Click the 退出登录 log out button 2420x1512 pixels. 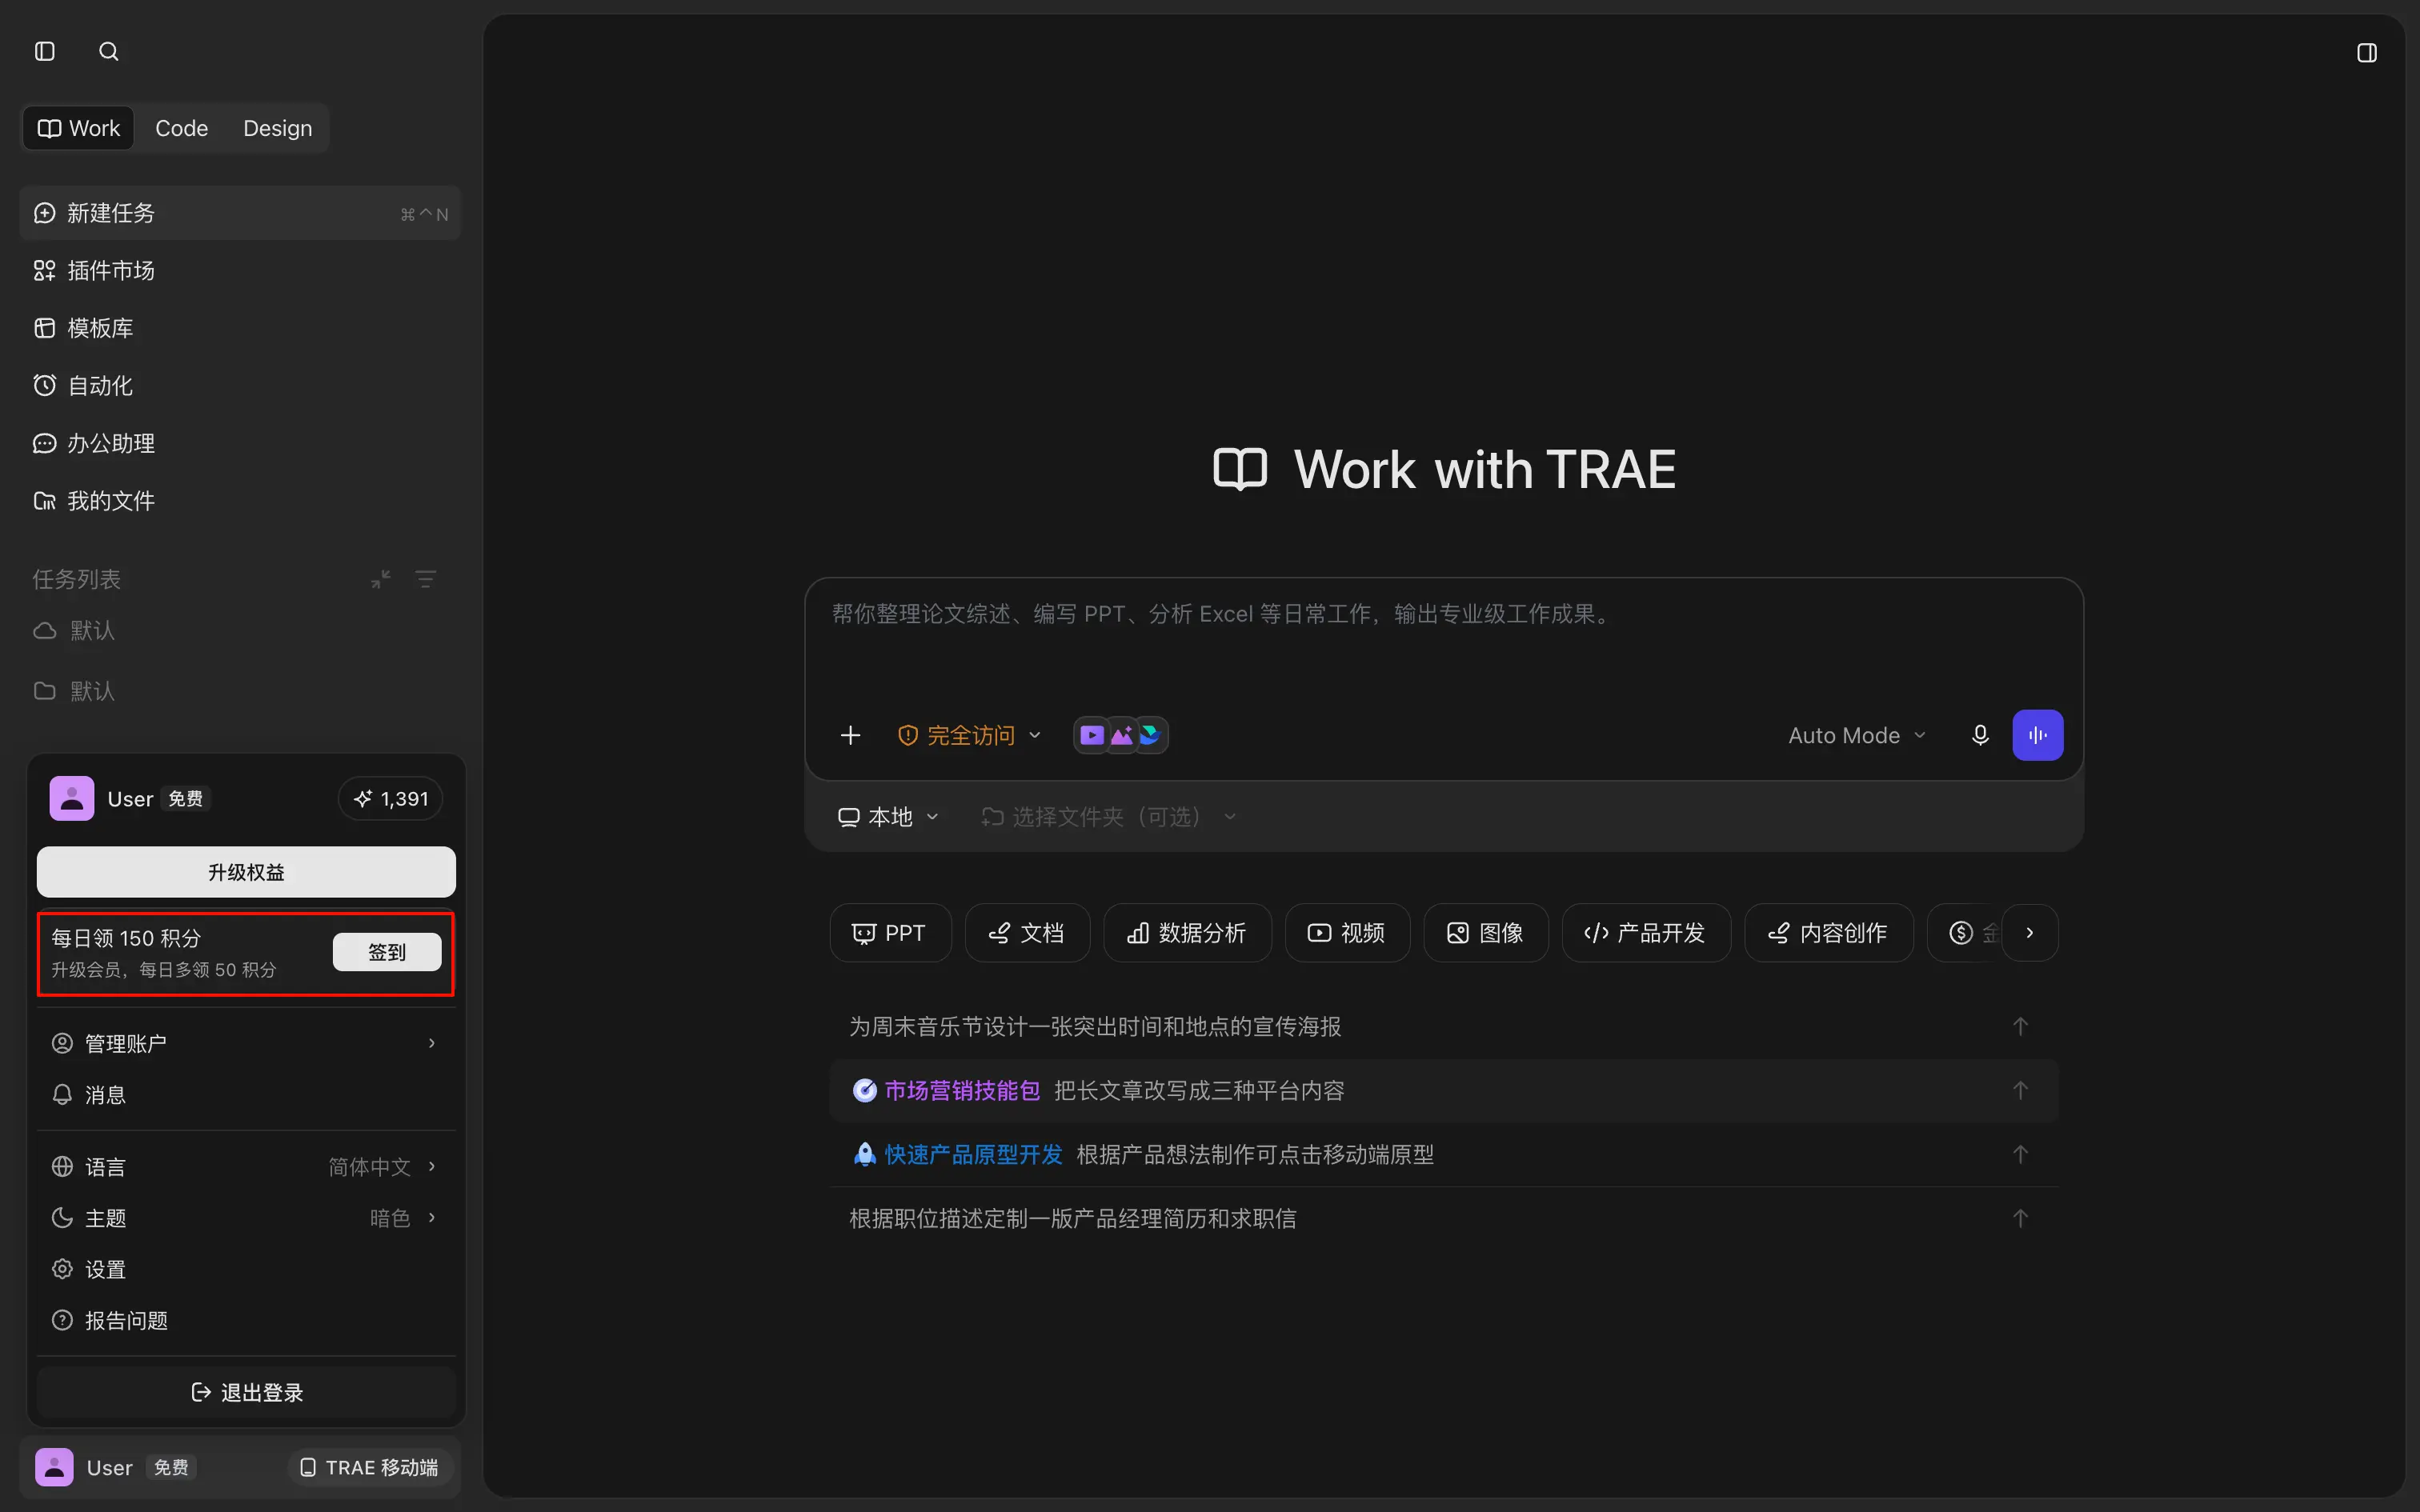coord(246,1392)
